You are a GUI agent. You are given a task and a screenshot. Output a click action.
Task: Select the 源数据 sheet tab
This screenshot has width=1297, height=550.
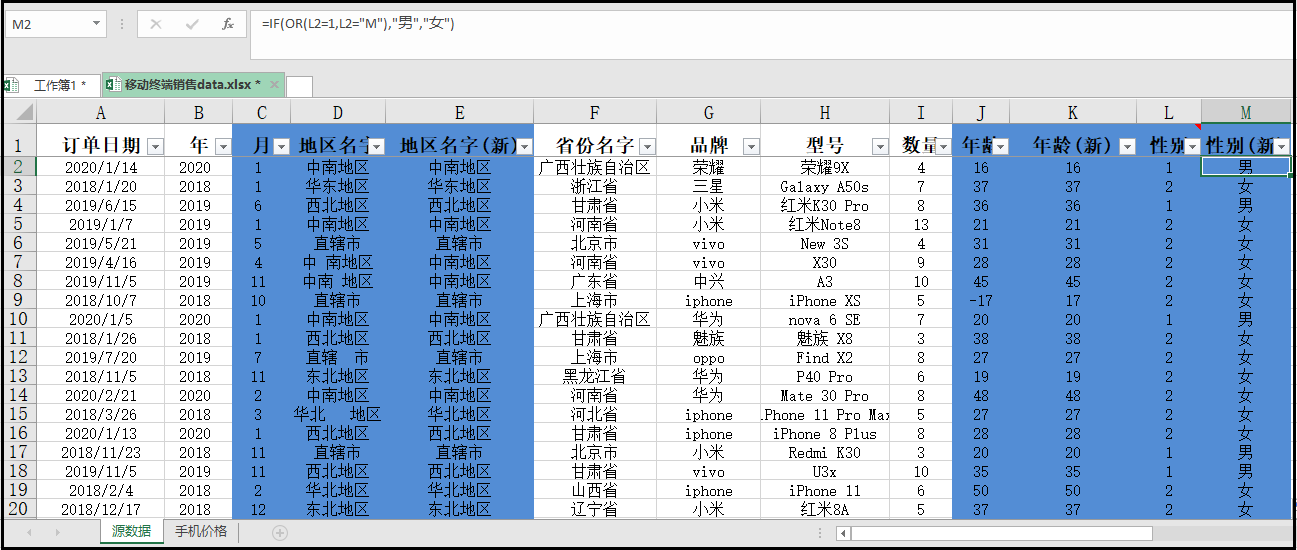(131, 532)
